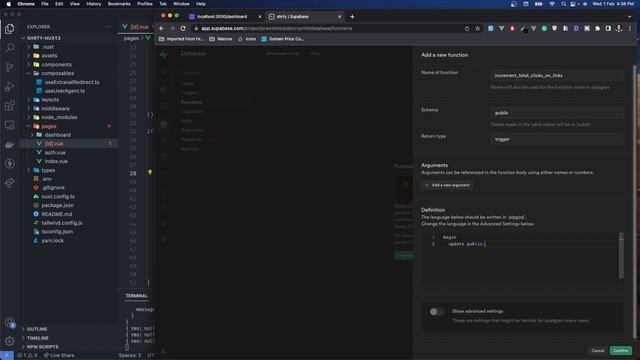Bookmark this page with the star icon
Screen dimensions: 640x360
click(x=477, y=29)
